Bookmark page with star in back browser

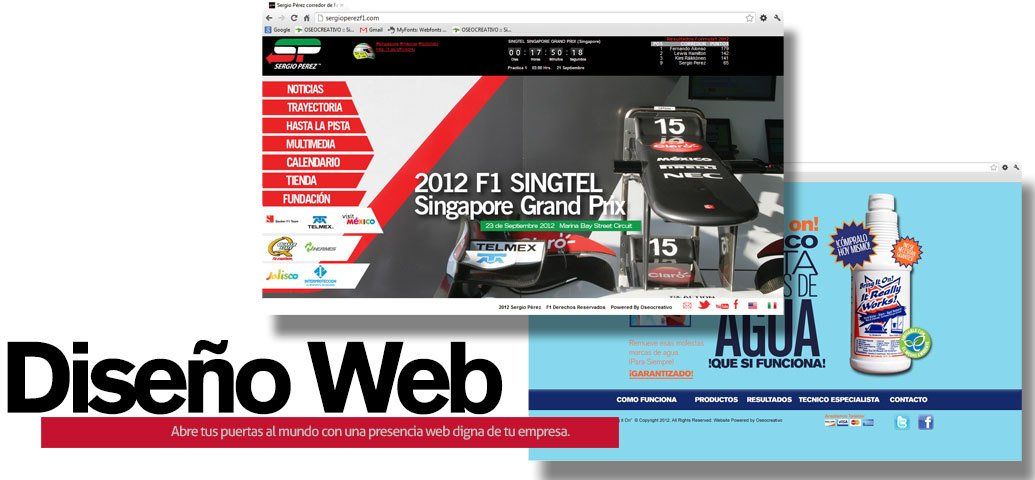(993, 167)
